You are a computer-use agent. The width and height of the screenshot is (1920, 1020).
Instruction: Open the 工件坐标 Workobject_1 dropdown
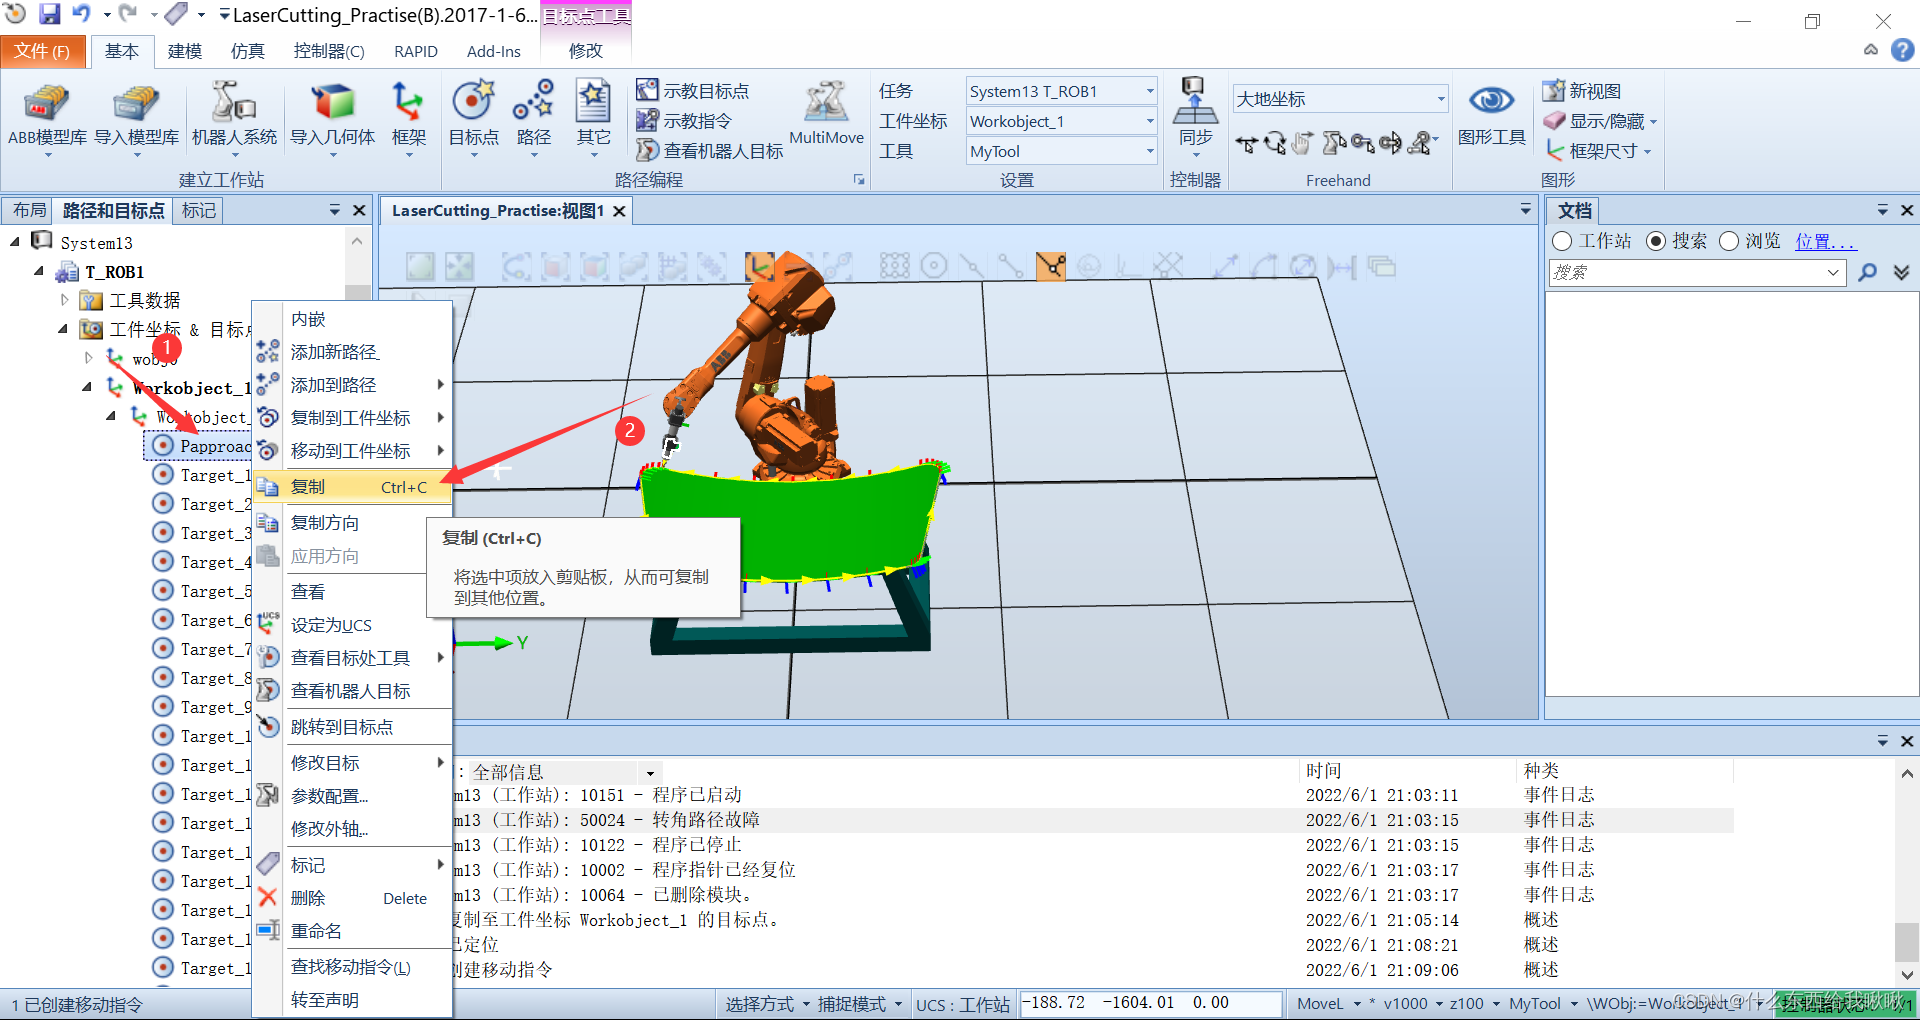(x=1149, y=121)
